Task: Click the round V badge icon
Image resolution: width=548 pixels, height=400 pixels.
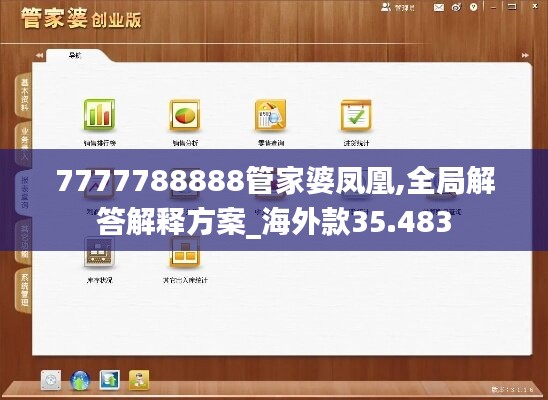Action: pyautogui.click(x=474, y=7)
